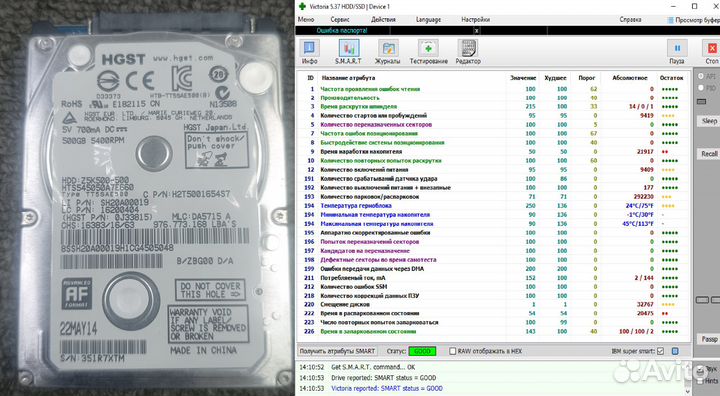Viewport: 720px width, 396px height.
Task: Select row Время в запаркованном состоянии
Action: (x=493, y=331)
